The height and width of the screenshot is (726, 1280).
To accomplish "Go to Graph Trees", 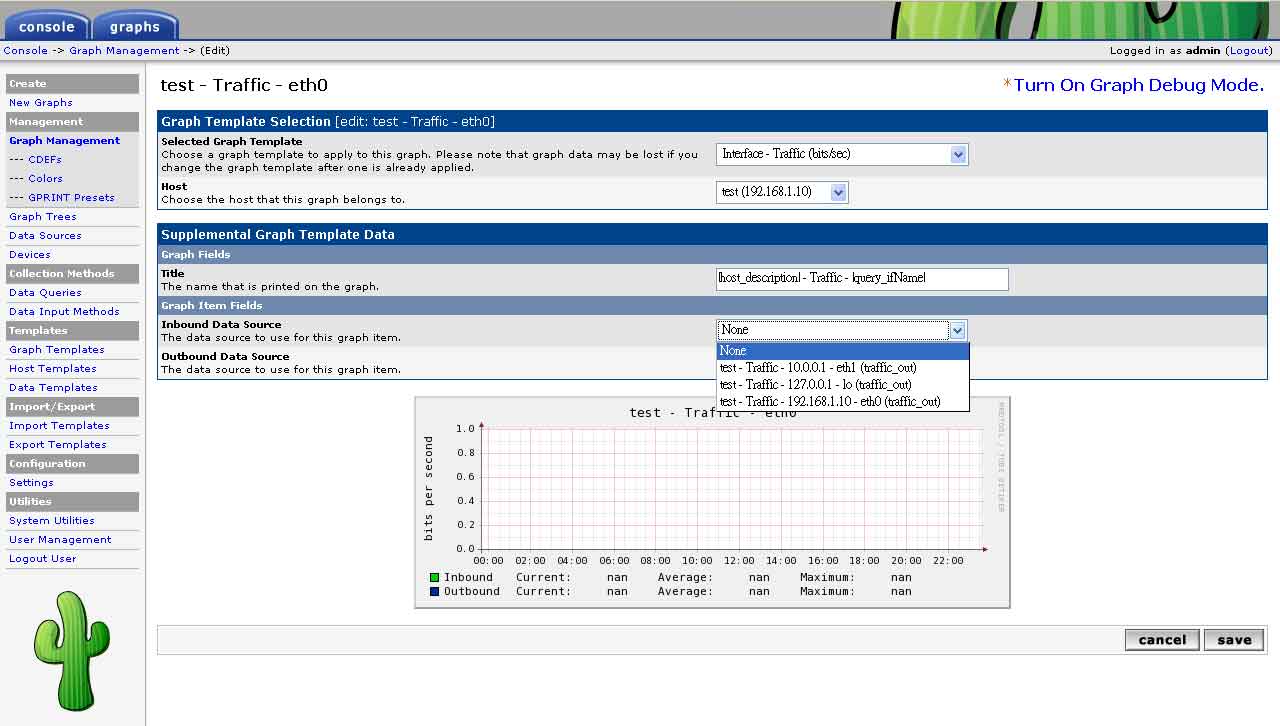I will coord(43,217).
